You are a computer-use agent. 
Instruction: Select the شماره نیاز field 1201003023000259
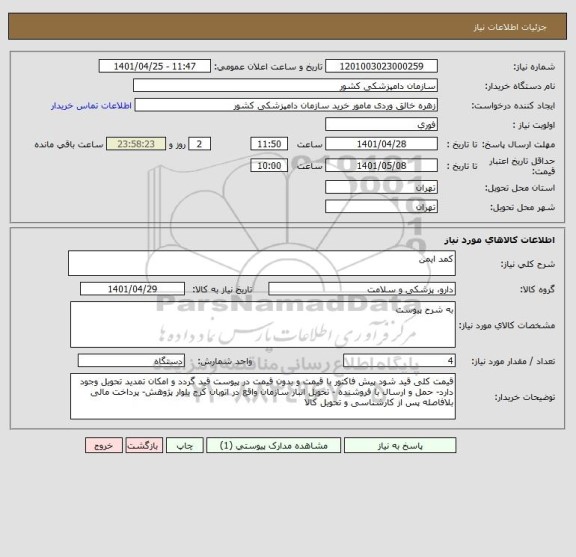pos(381,66)
